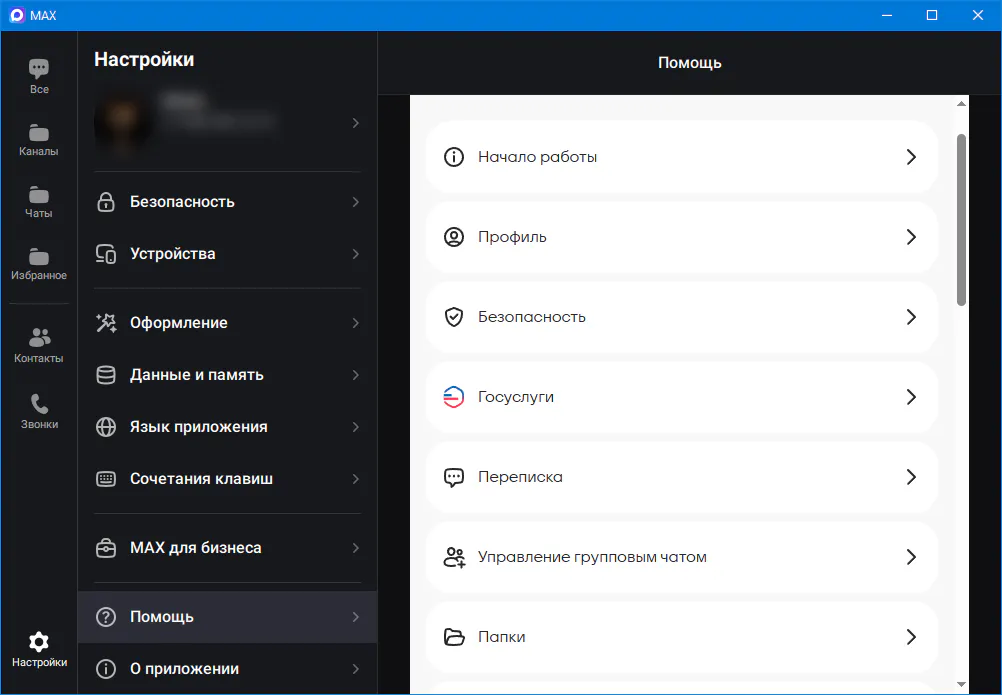
Task: Open Профиль help topic text
Action: click(x=513, y=237)
